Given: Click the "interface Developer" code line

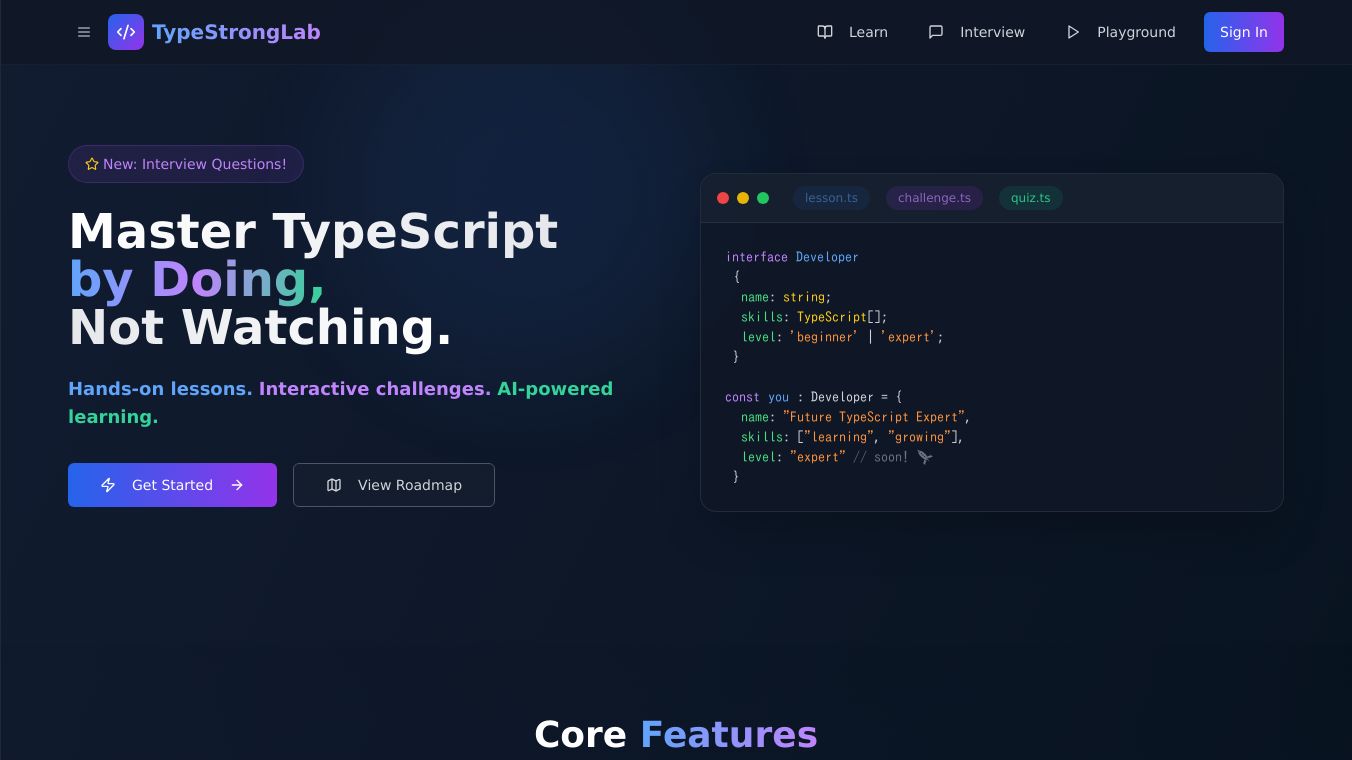Looking at the screenshot, I should [792, 257].
